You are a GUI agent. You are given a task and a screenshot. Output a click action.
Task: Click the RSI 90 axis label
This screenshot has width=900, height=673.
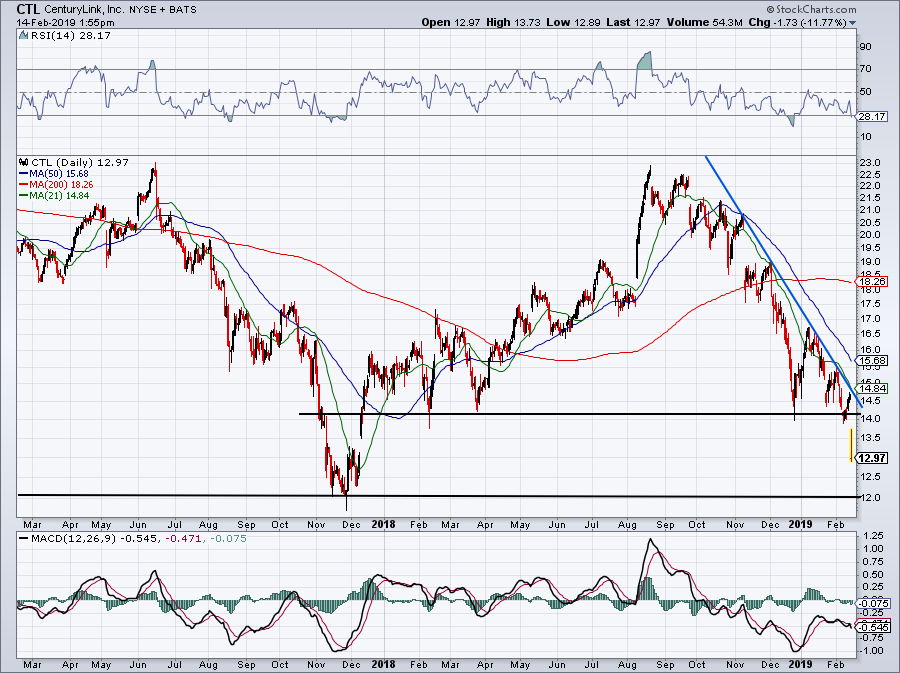tap(866, 47)
